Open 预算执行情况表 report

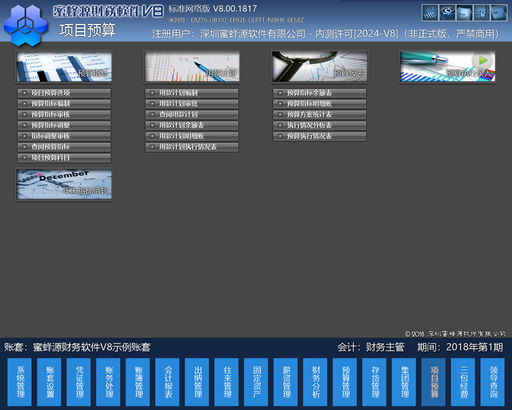click(320, 136)
